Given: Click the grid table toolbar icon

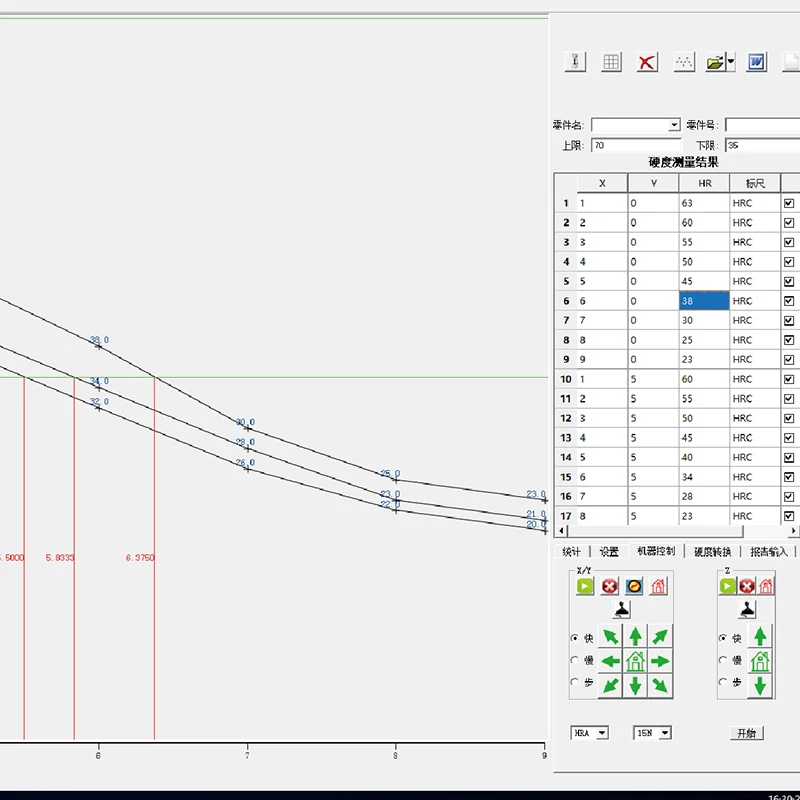Looking at the screenshot, I should [611, 62].
